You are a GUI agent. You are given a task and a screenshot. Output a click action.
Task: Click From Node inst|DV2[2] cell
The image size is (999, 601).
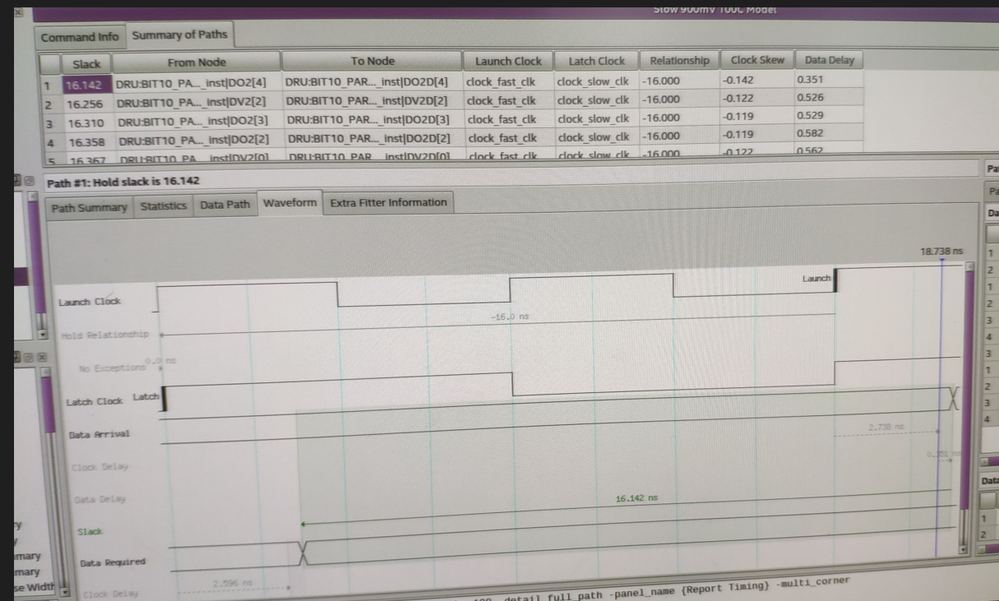click(x=197, y=102)
